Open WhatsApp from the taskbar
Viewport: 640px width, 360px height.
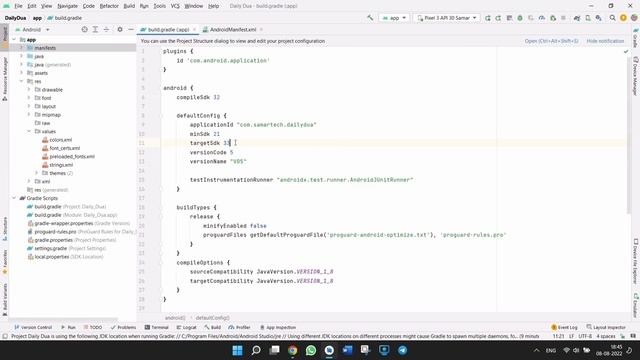click(311, 350)
